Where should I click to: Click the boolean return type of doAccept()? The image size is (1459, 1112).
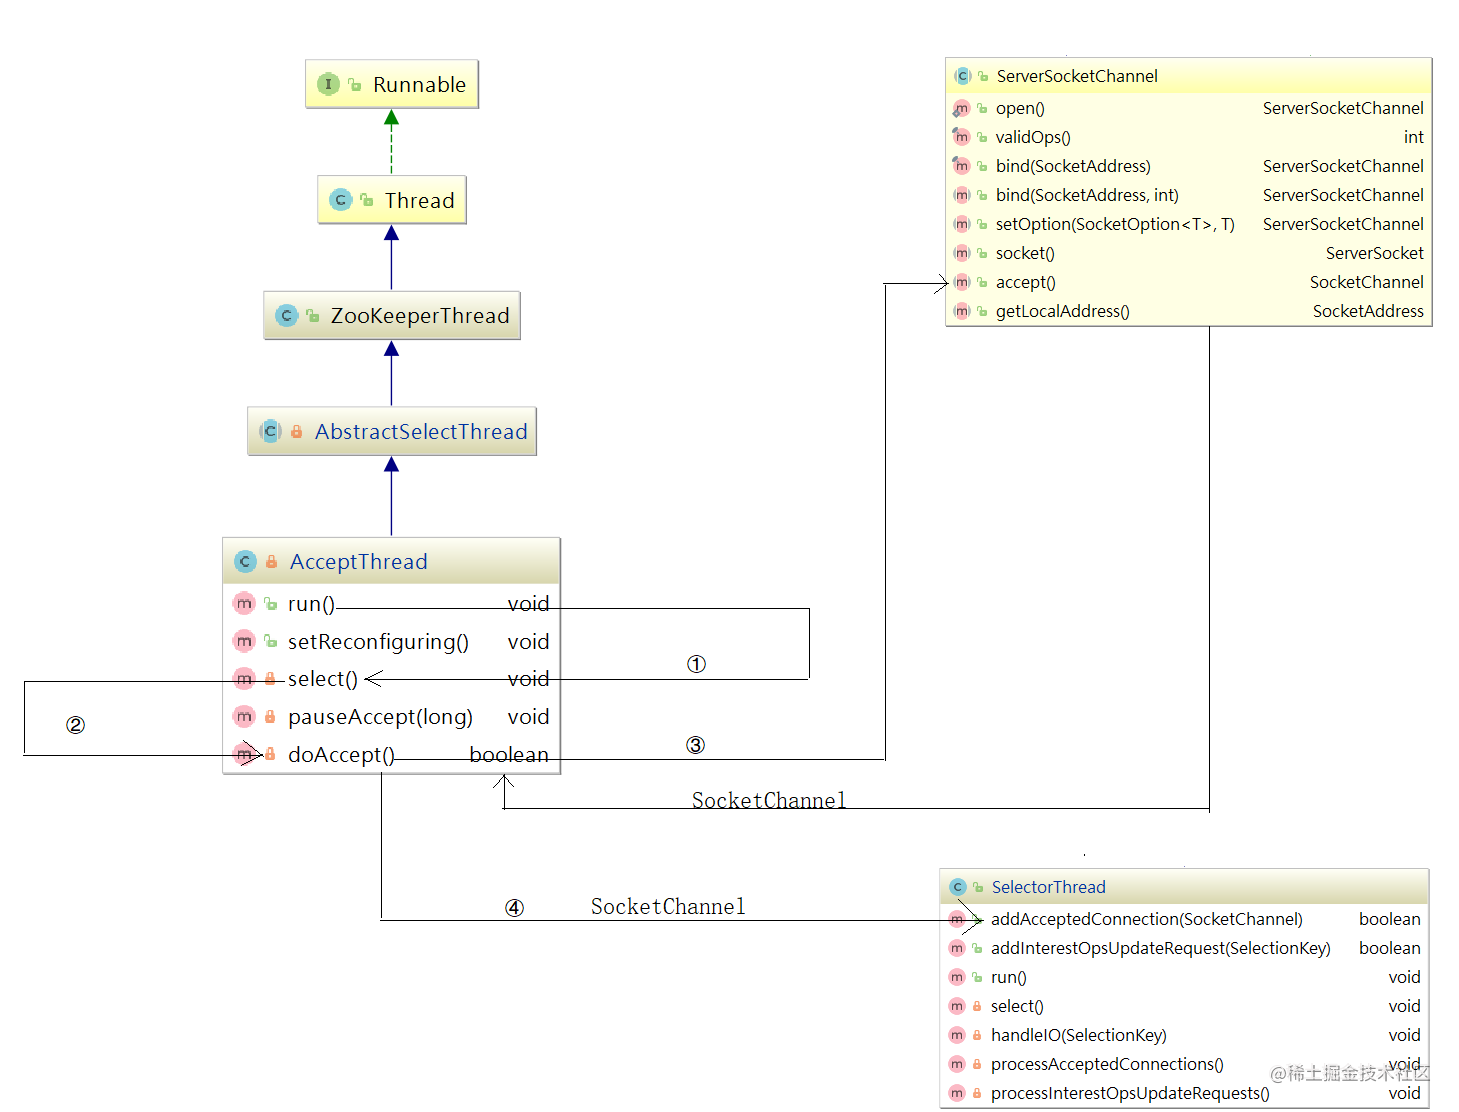click(x=509, y=754)
